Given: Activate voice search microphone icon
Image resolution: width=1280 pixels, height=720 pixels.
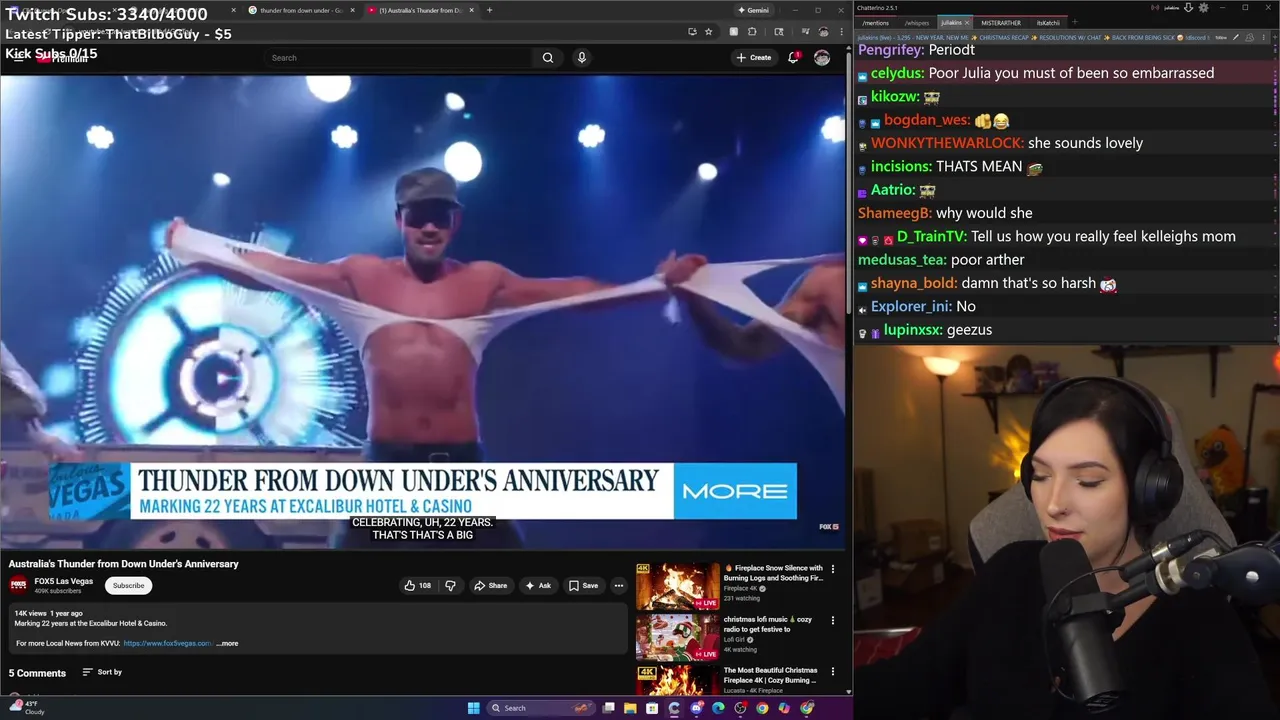Looking at the screenshot, I should [x=582, y=58].
